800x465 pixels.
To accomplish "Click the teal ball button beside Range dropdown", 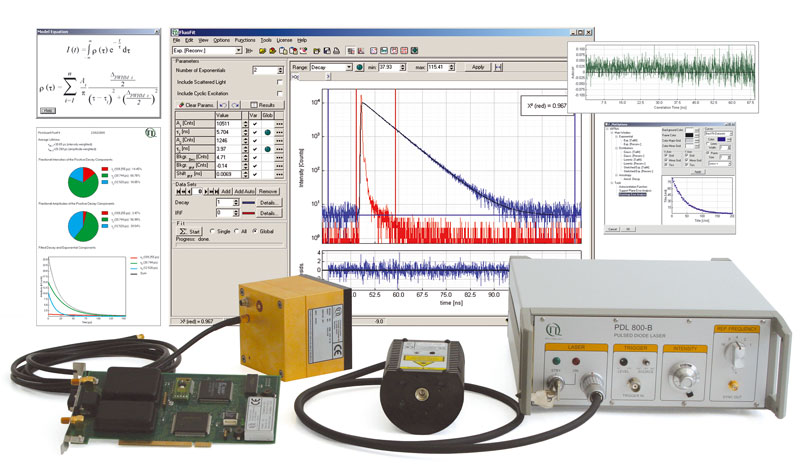I will tap(360, 67).
